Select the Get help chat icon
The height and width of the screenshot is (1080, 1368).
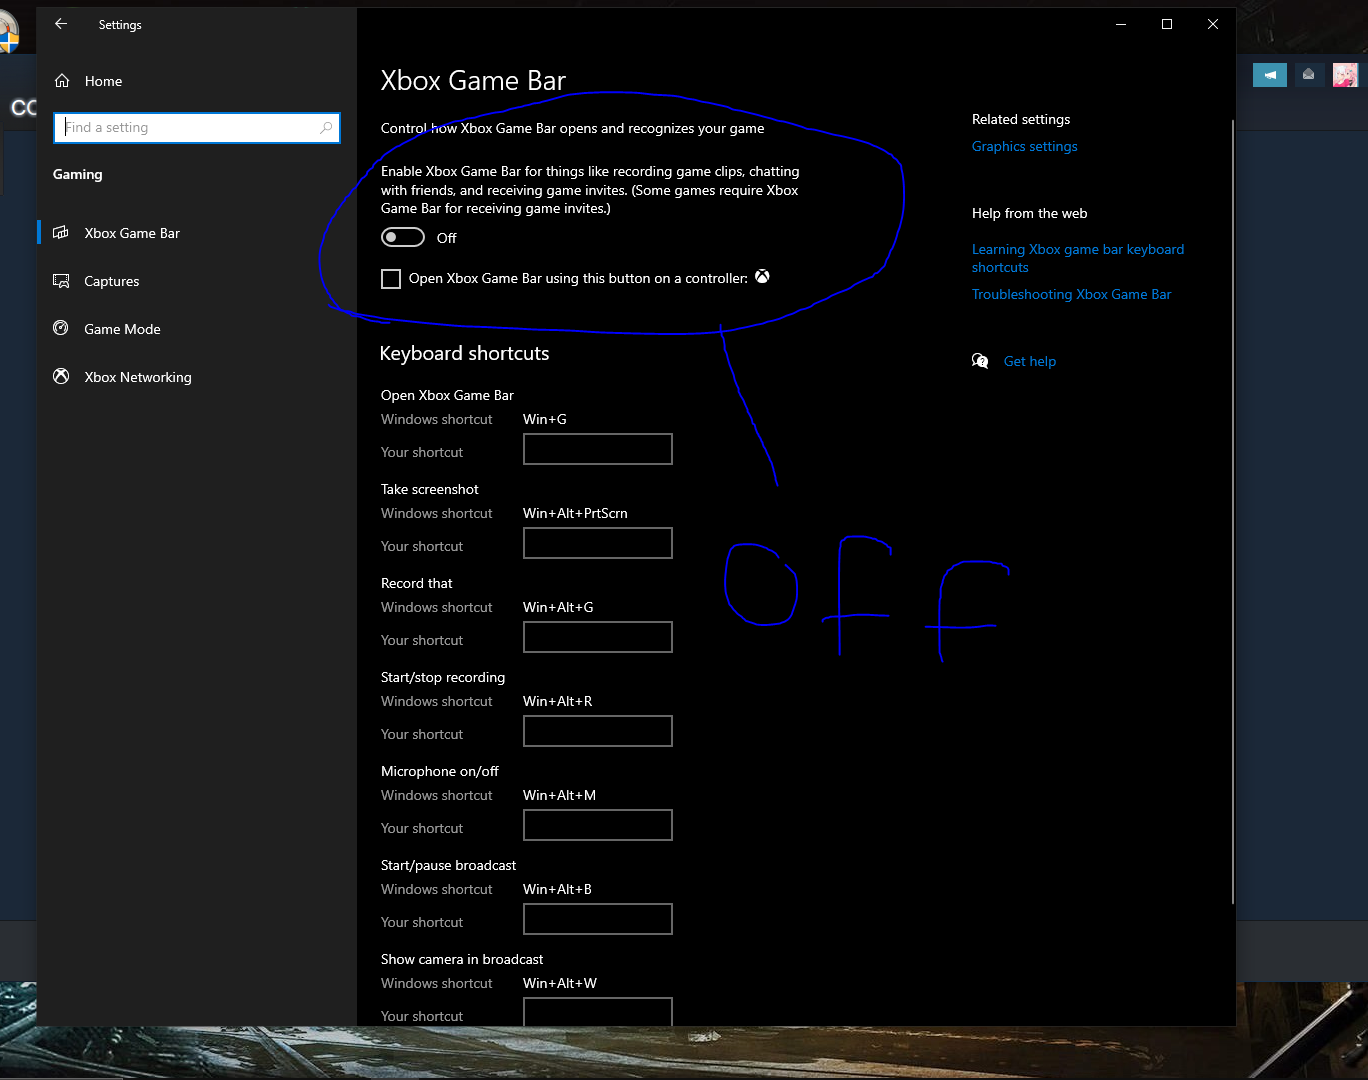click(x=980, y=361)
